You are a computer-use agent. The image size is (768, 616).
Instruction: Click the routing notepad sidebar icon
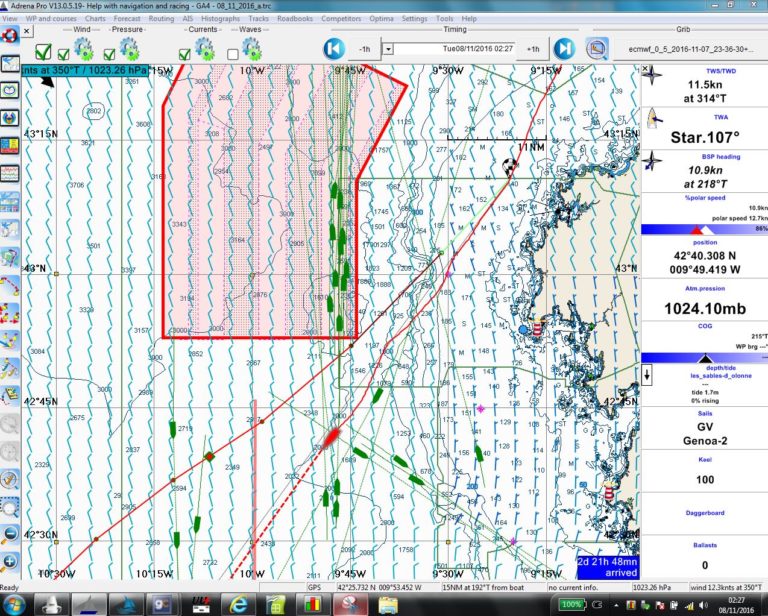pyautogui.click(x=10, y=395)
